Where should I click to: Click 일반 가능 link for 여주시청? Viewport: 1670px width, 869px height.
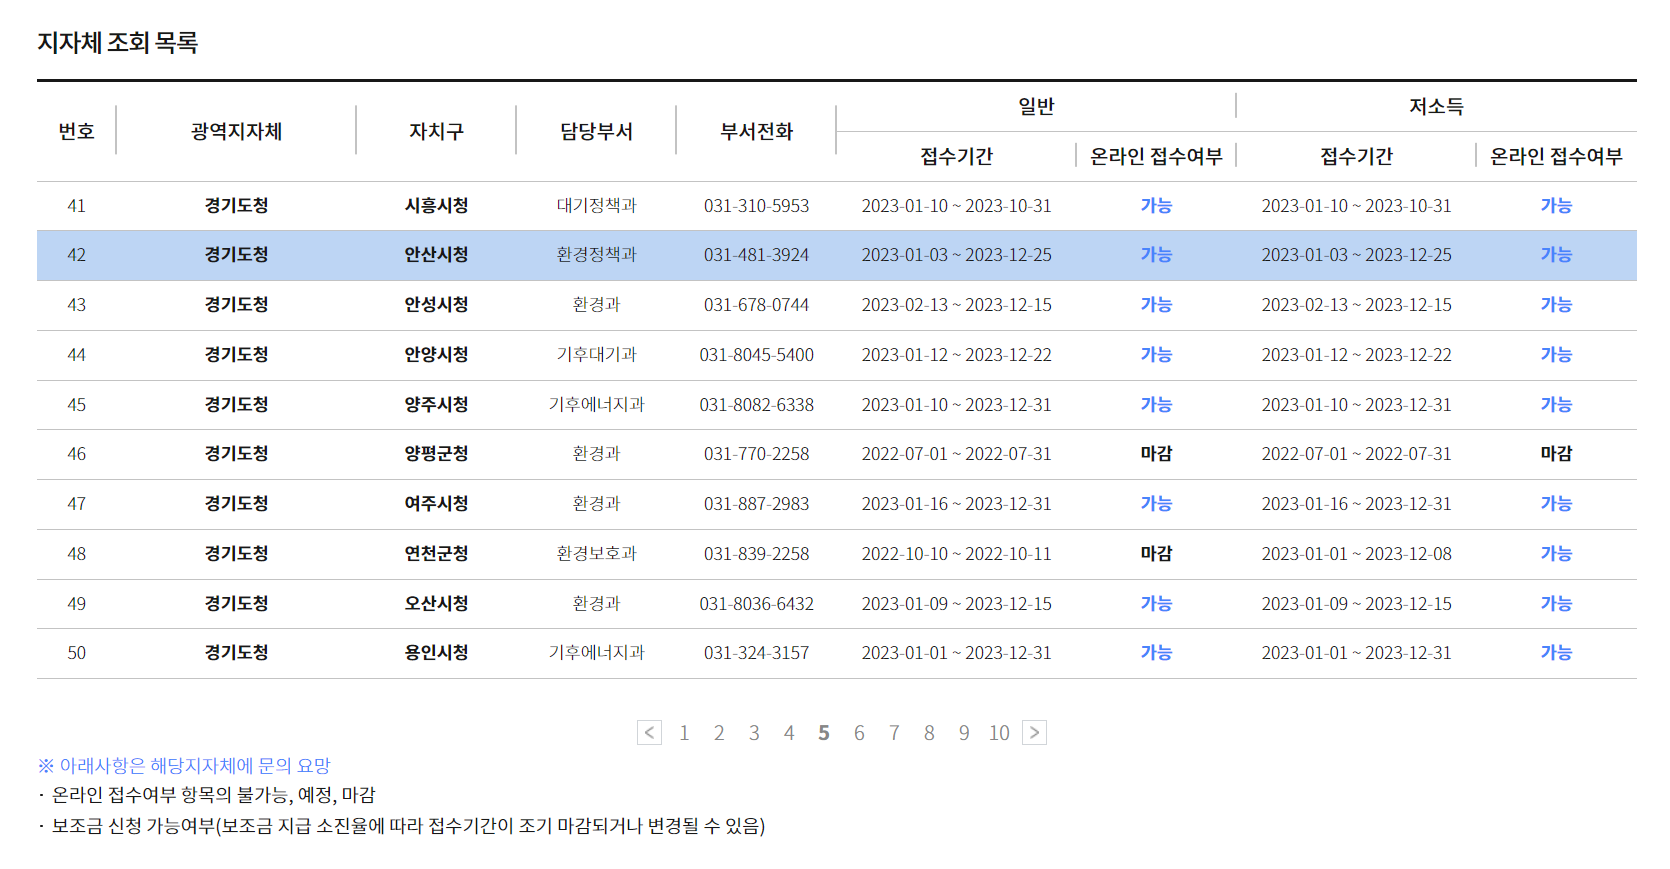click(x=1156, y=504)
